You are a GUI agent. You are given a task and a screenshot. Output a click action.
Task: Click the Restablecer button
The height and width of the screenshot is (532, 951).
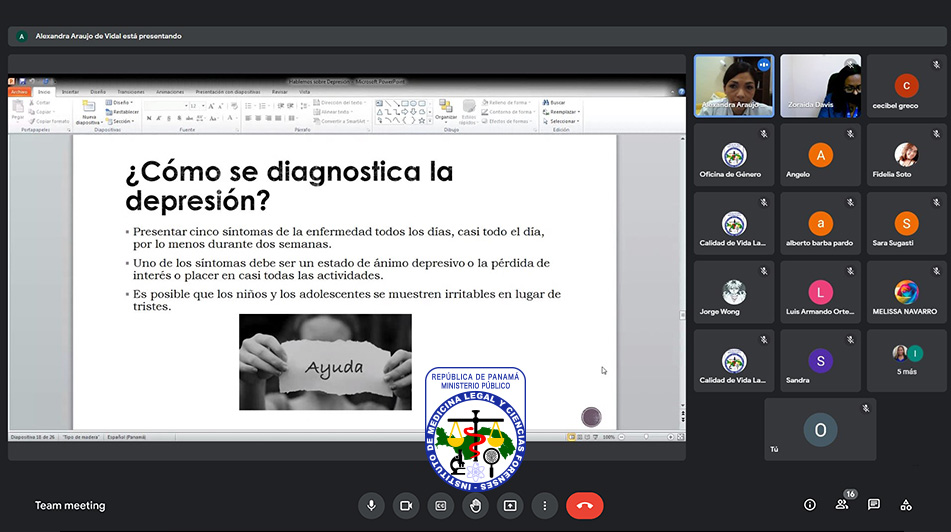[x=122, y=112]
